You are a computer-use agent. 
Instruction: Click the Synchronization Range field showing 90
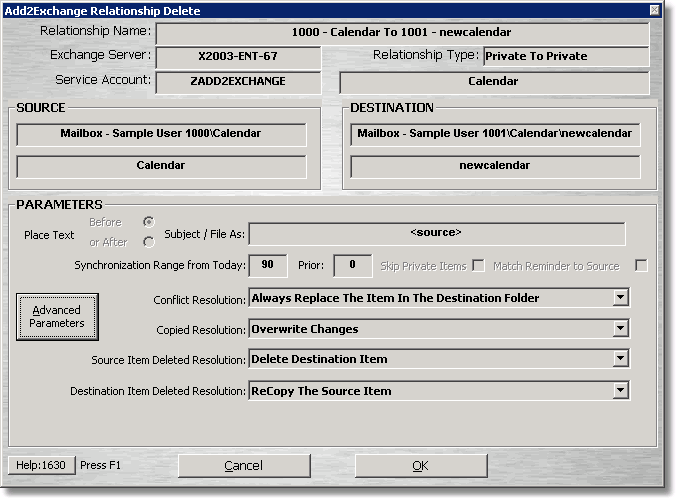coord(268,265)
